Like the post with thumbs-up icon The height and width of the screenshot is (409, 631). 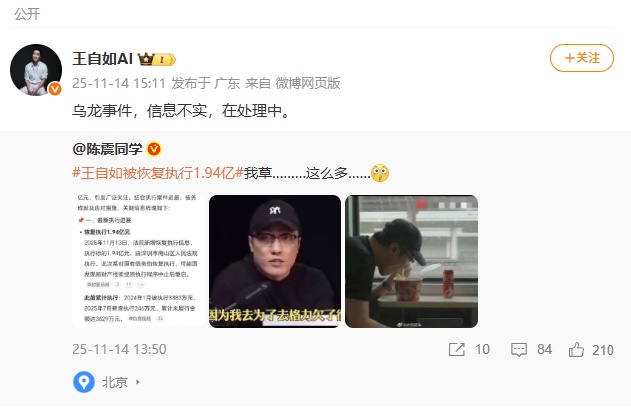576,349
